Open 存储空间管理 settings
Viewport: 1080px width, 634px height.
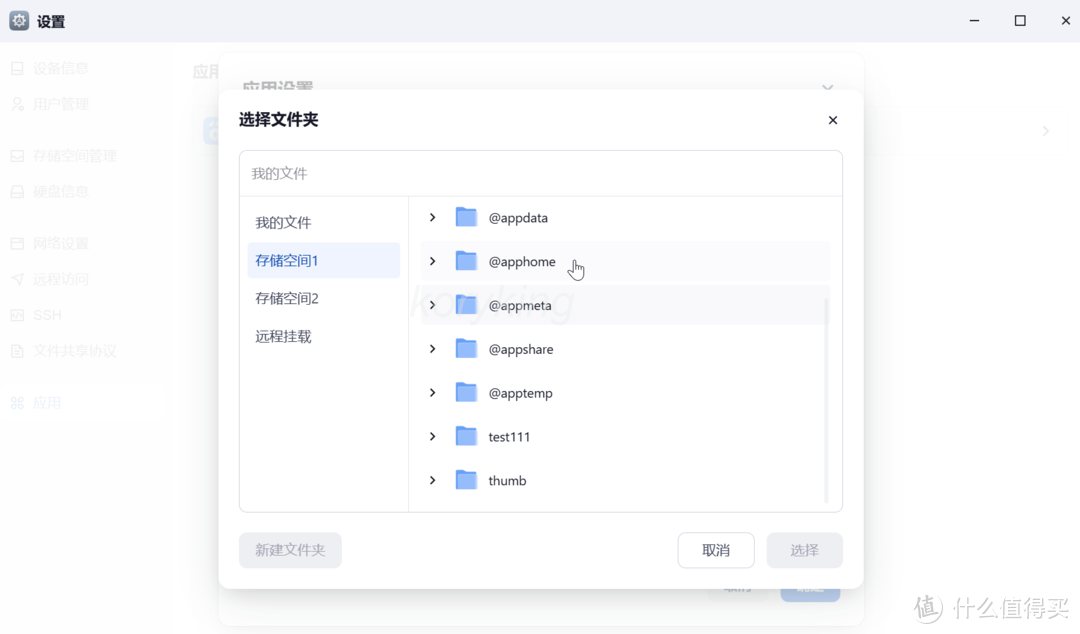click(75, 155)
